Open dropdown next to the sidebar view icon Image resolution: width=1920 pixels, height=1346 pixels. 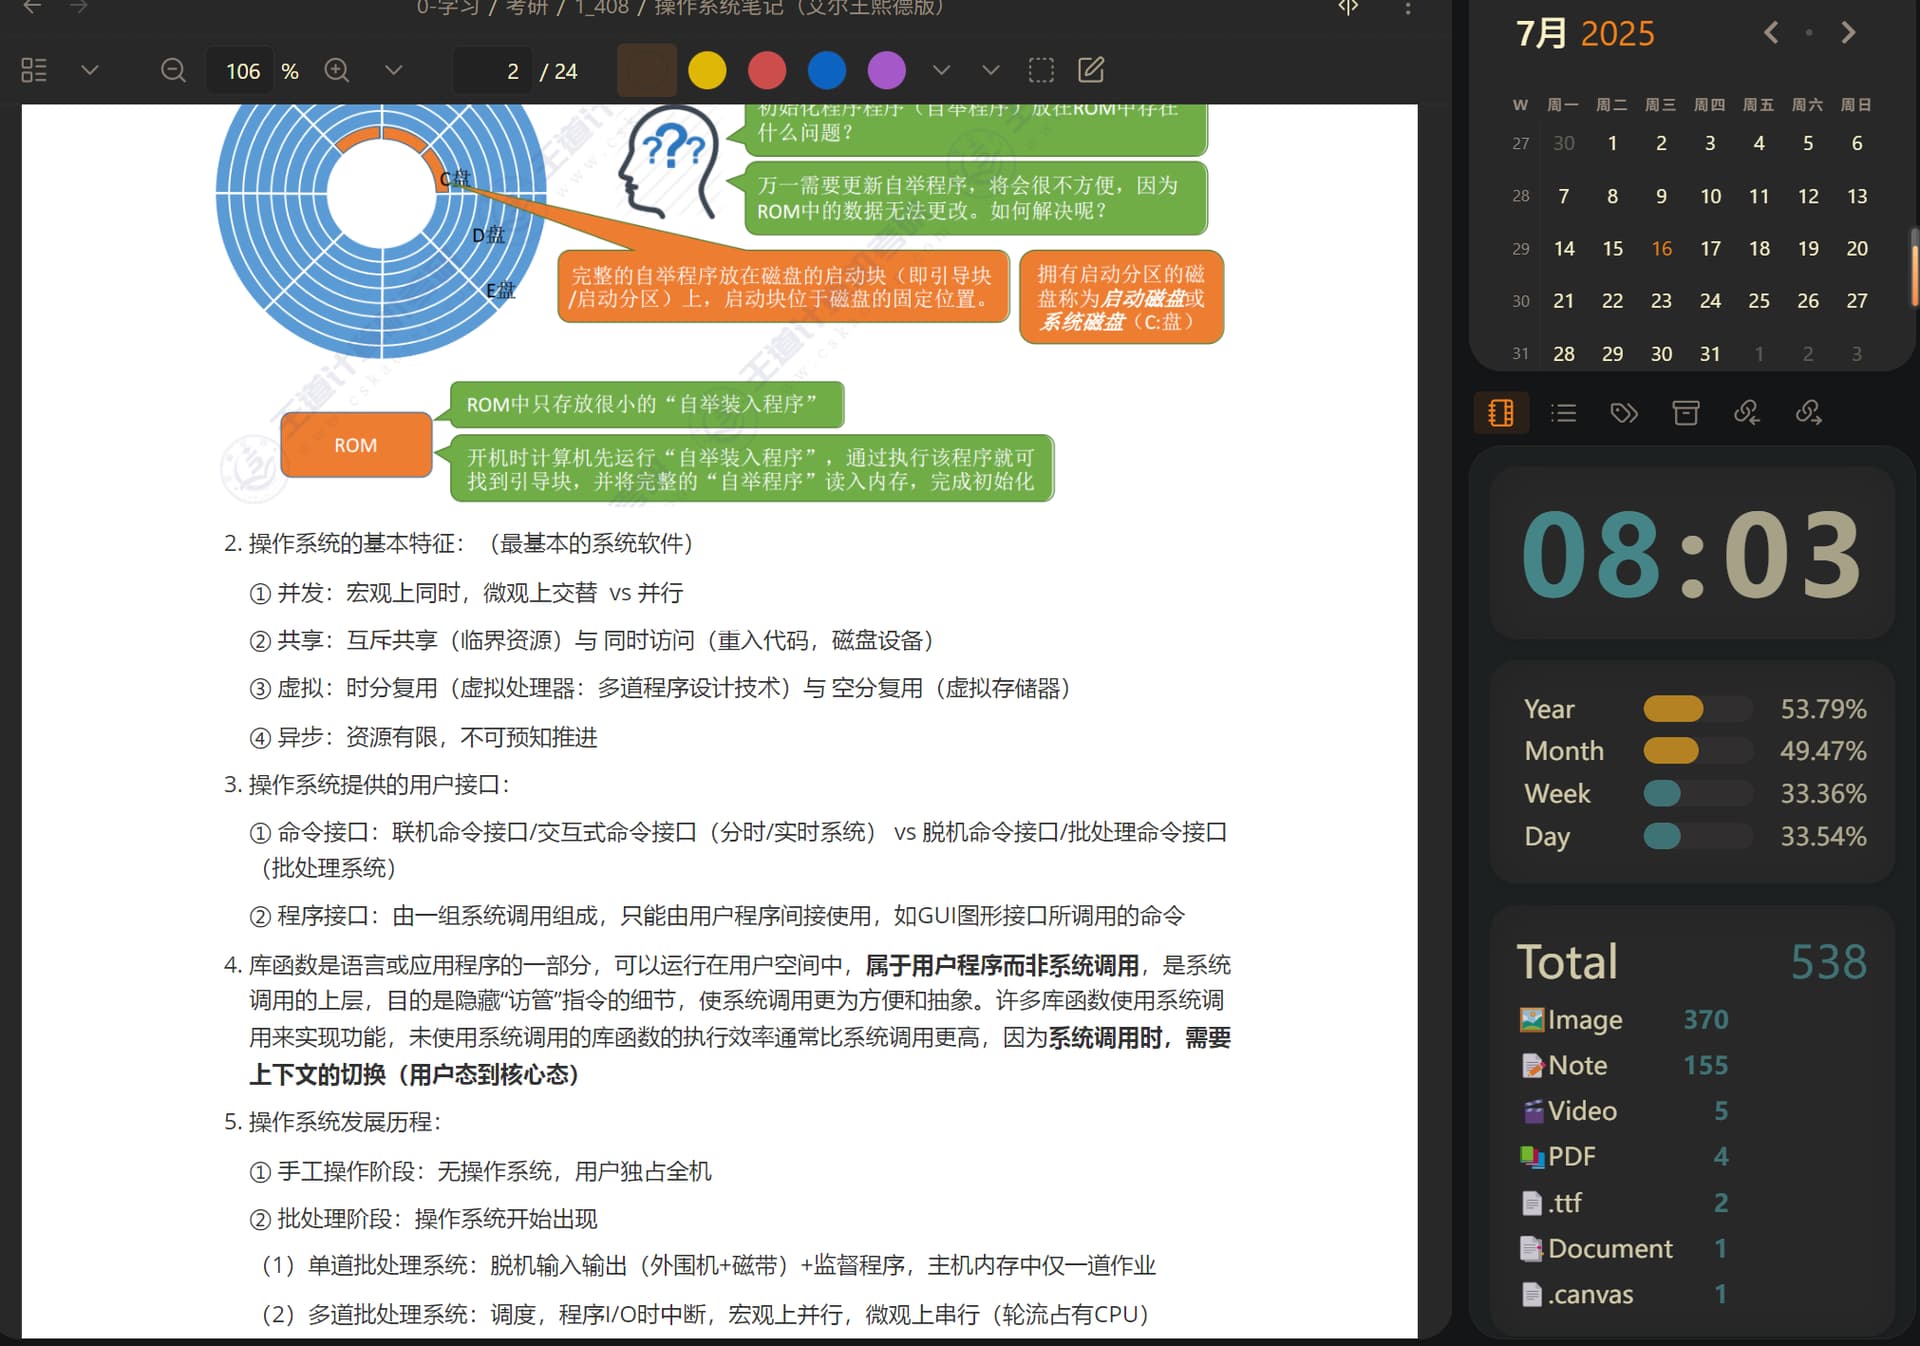click(x=90, y=70)
